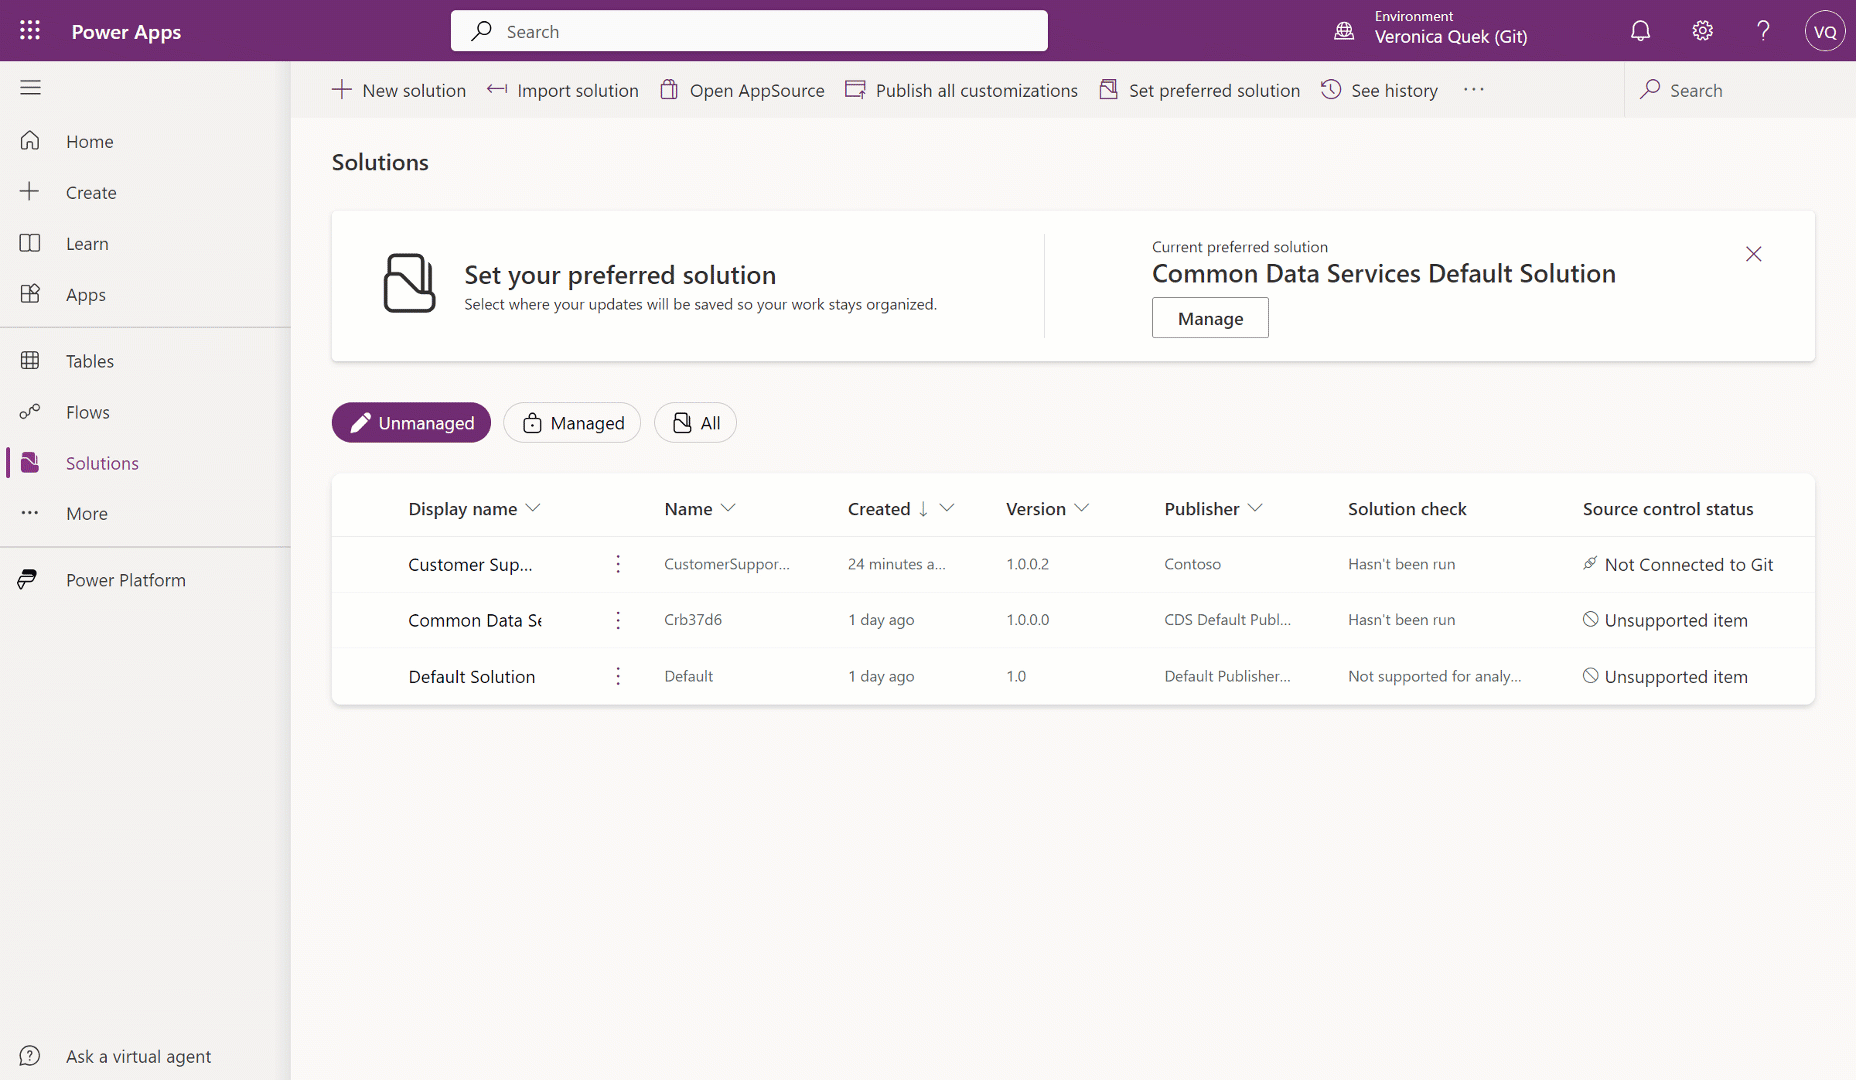
Task: Open options for Default Solution row
Action: tap(618, 677)
